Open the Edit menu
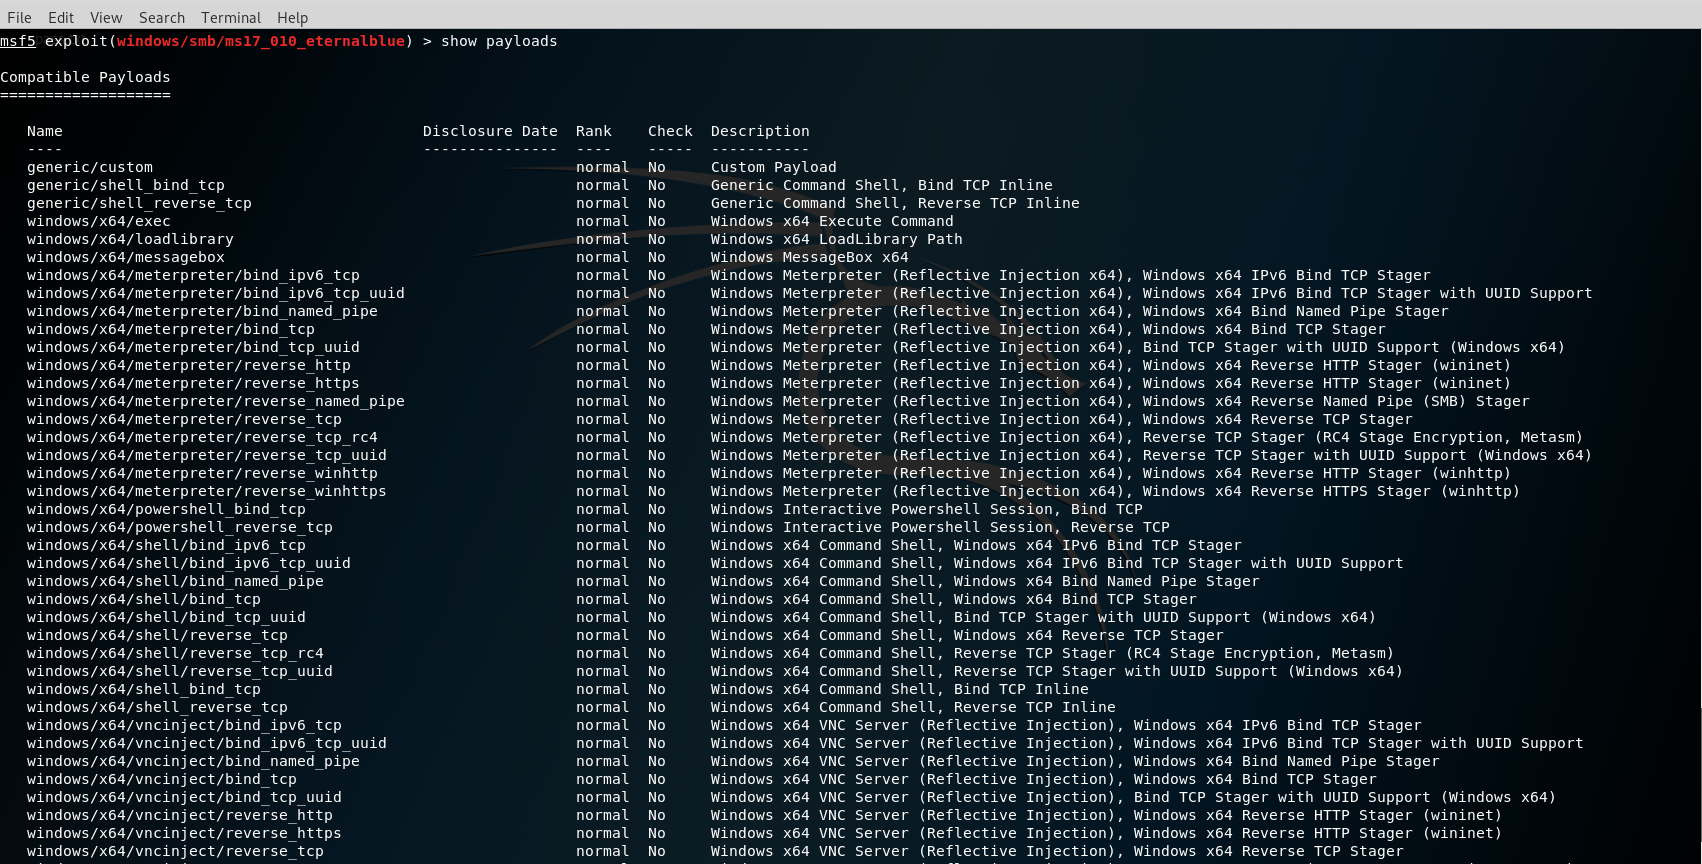This screenshot has height=864, width=1702. coord(61,17)
